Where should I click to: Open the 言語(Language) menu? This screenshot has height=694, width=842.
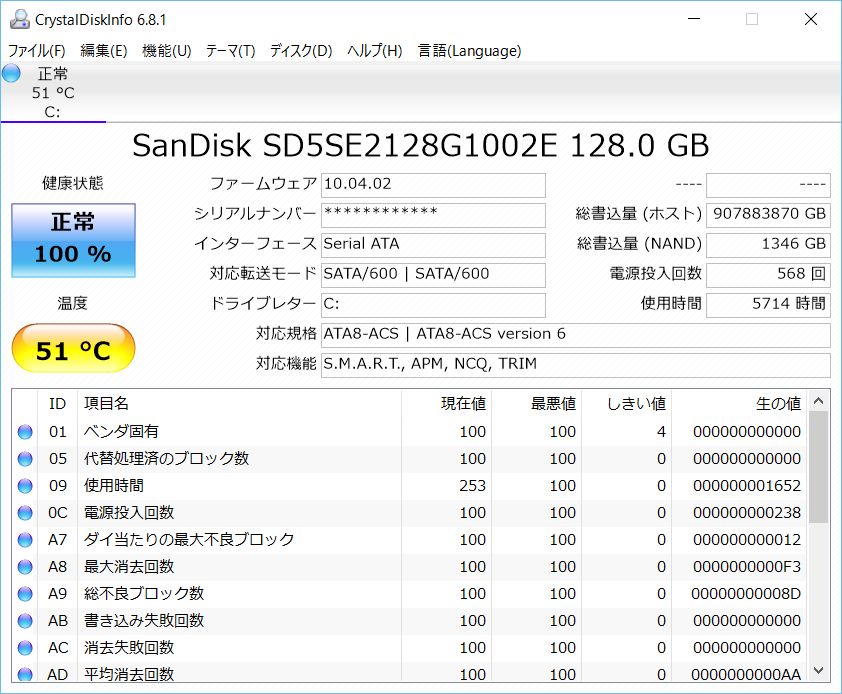click(x=469, y=51)
